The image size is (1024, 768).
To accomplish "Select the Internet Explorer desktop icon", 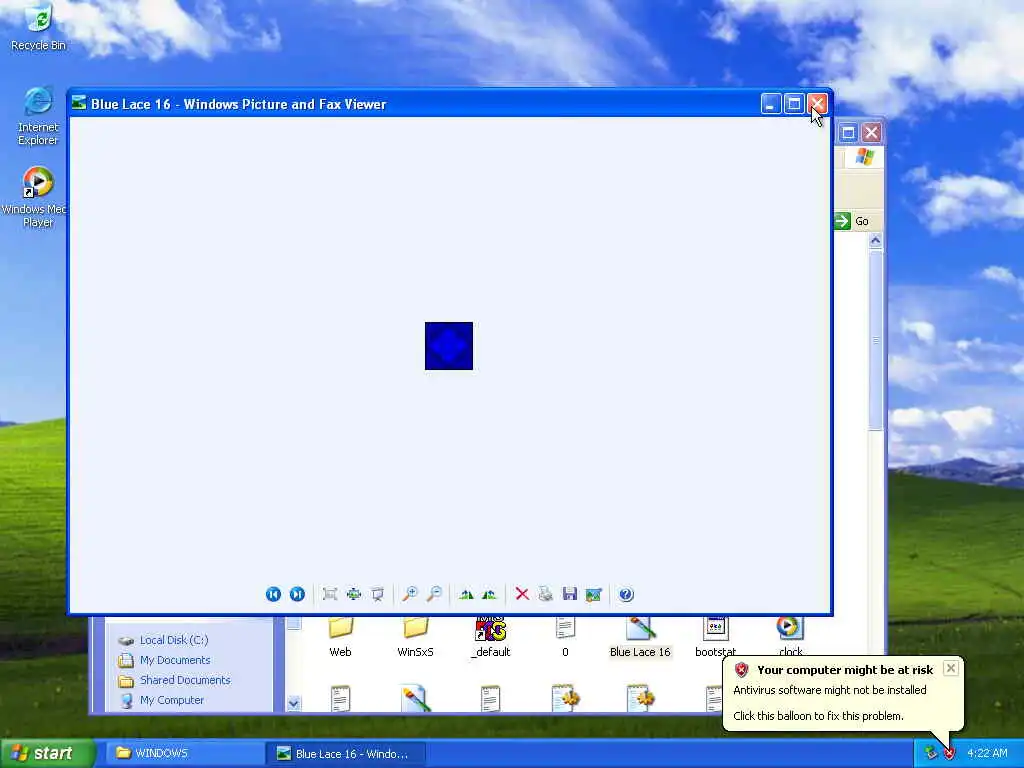I will (x=38, y=116).
